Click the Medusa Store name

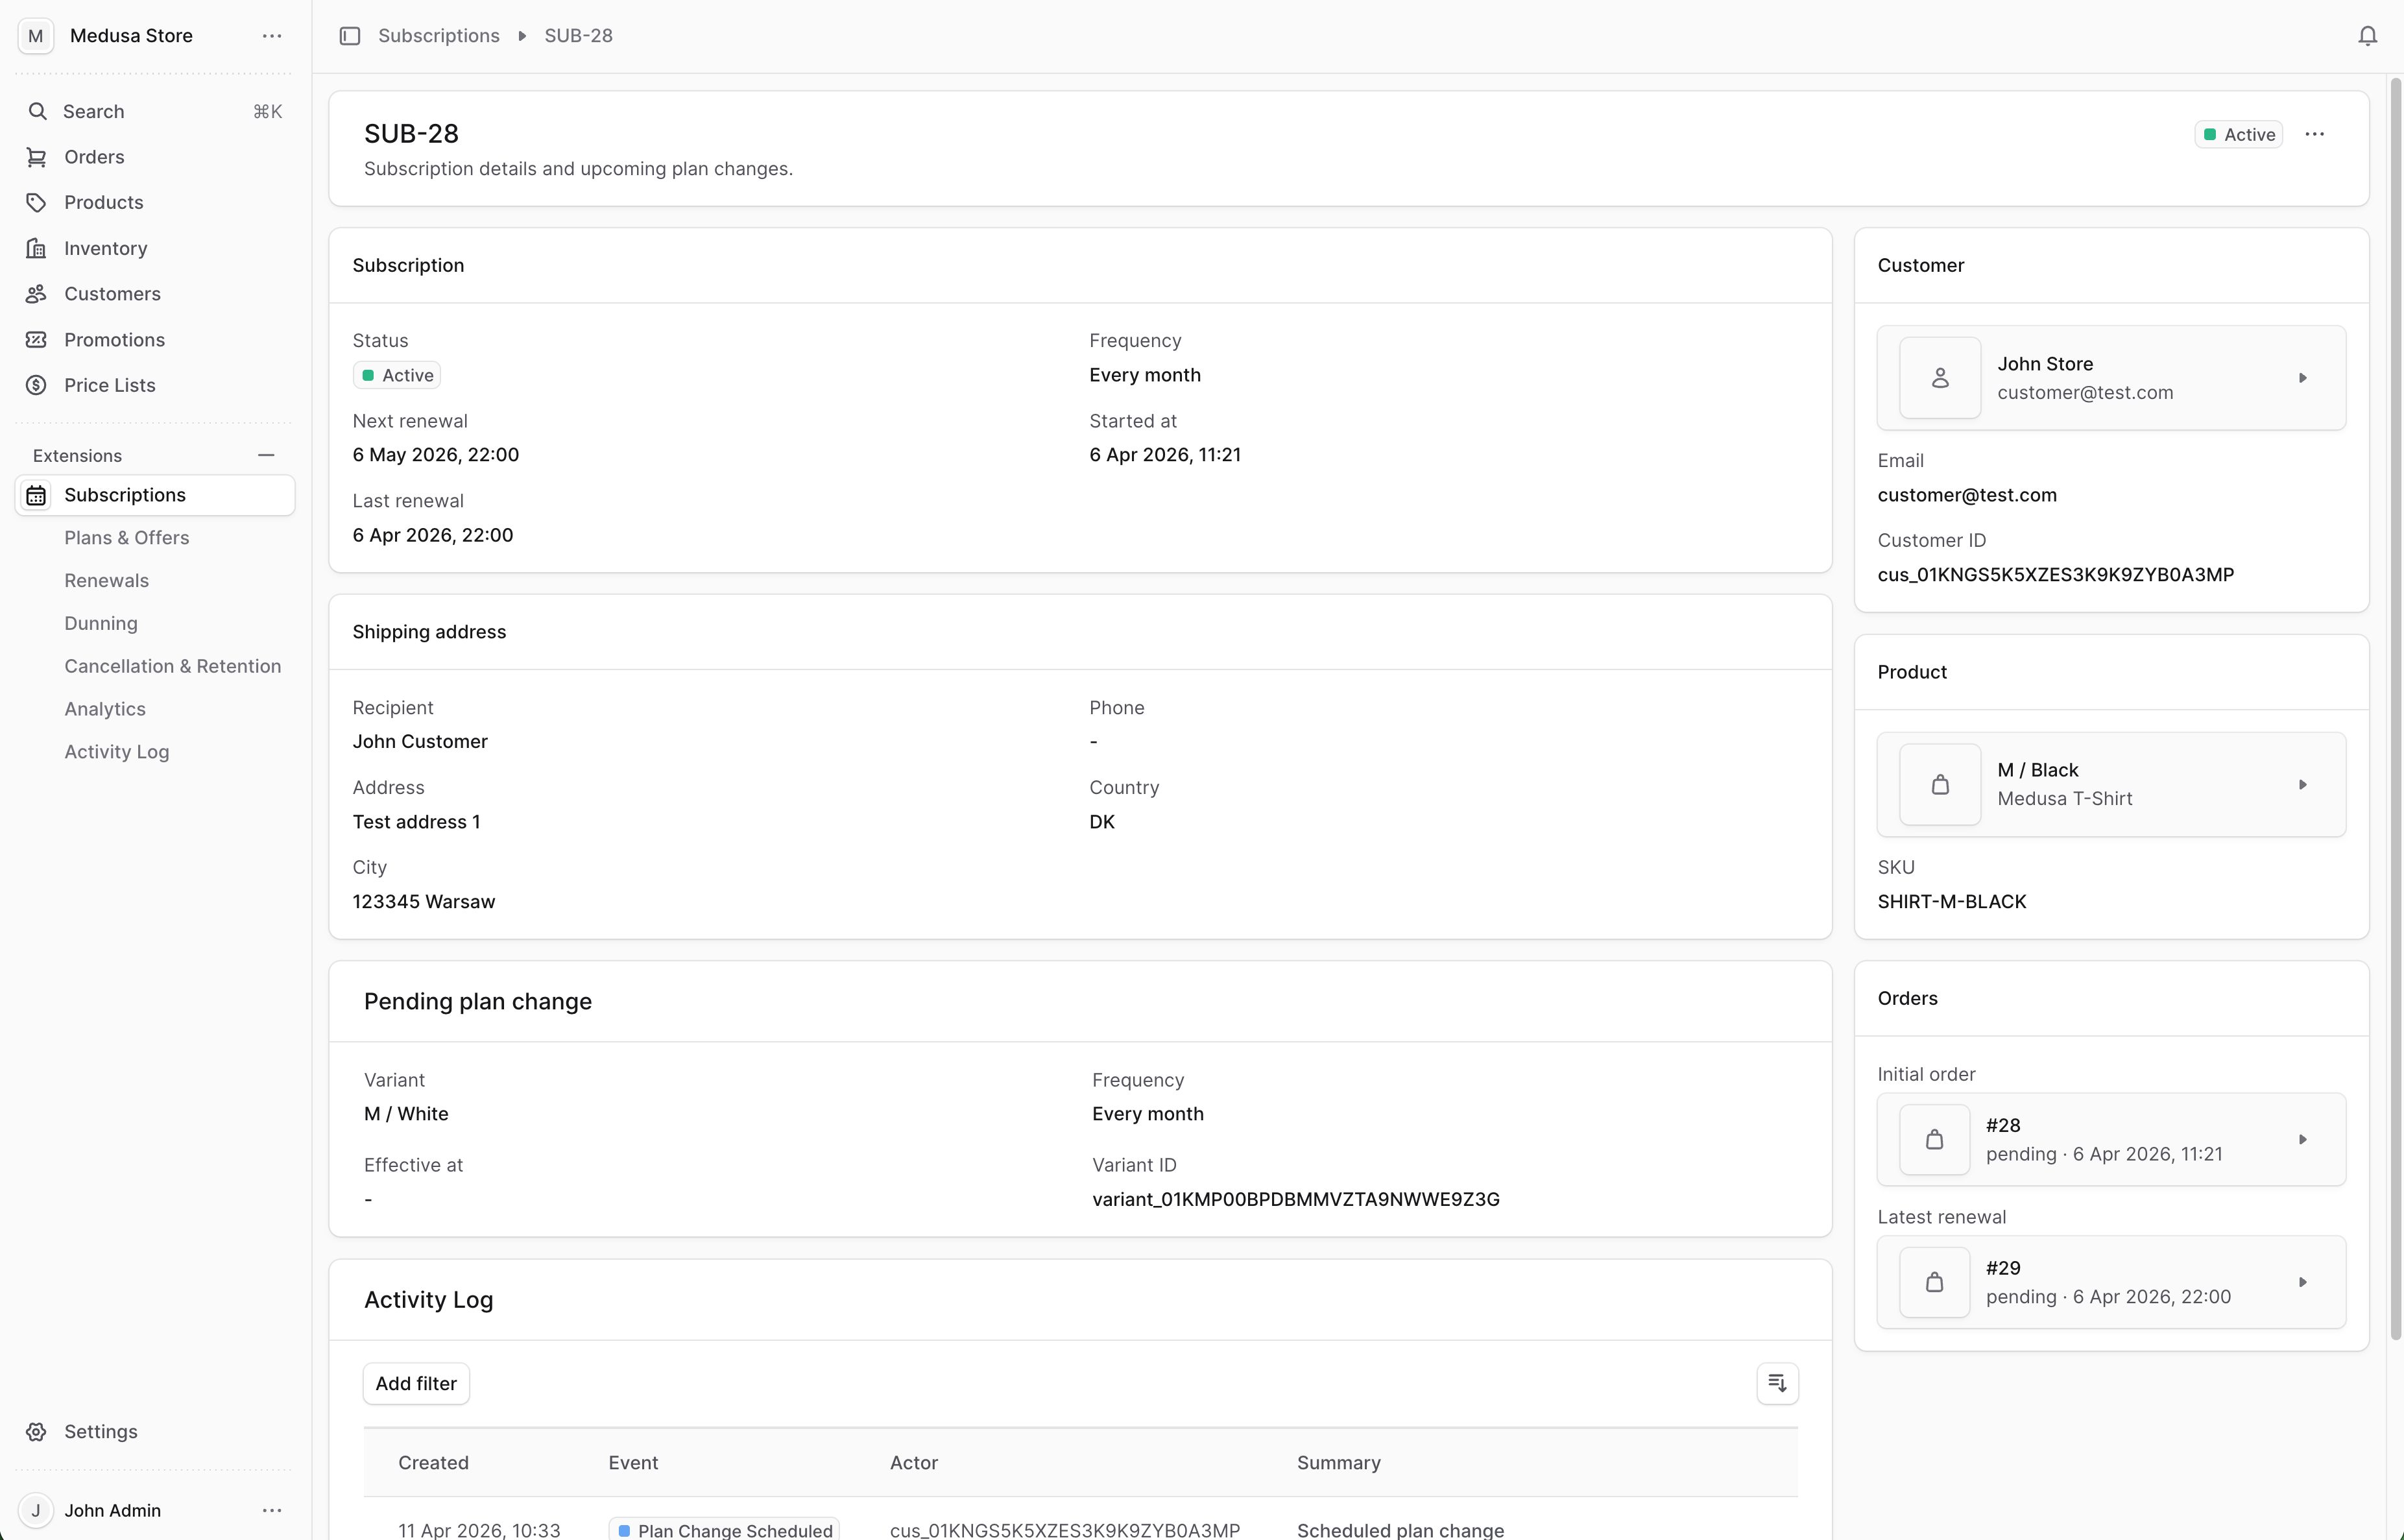point(131,36)
